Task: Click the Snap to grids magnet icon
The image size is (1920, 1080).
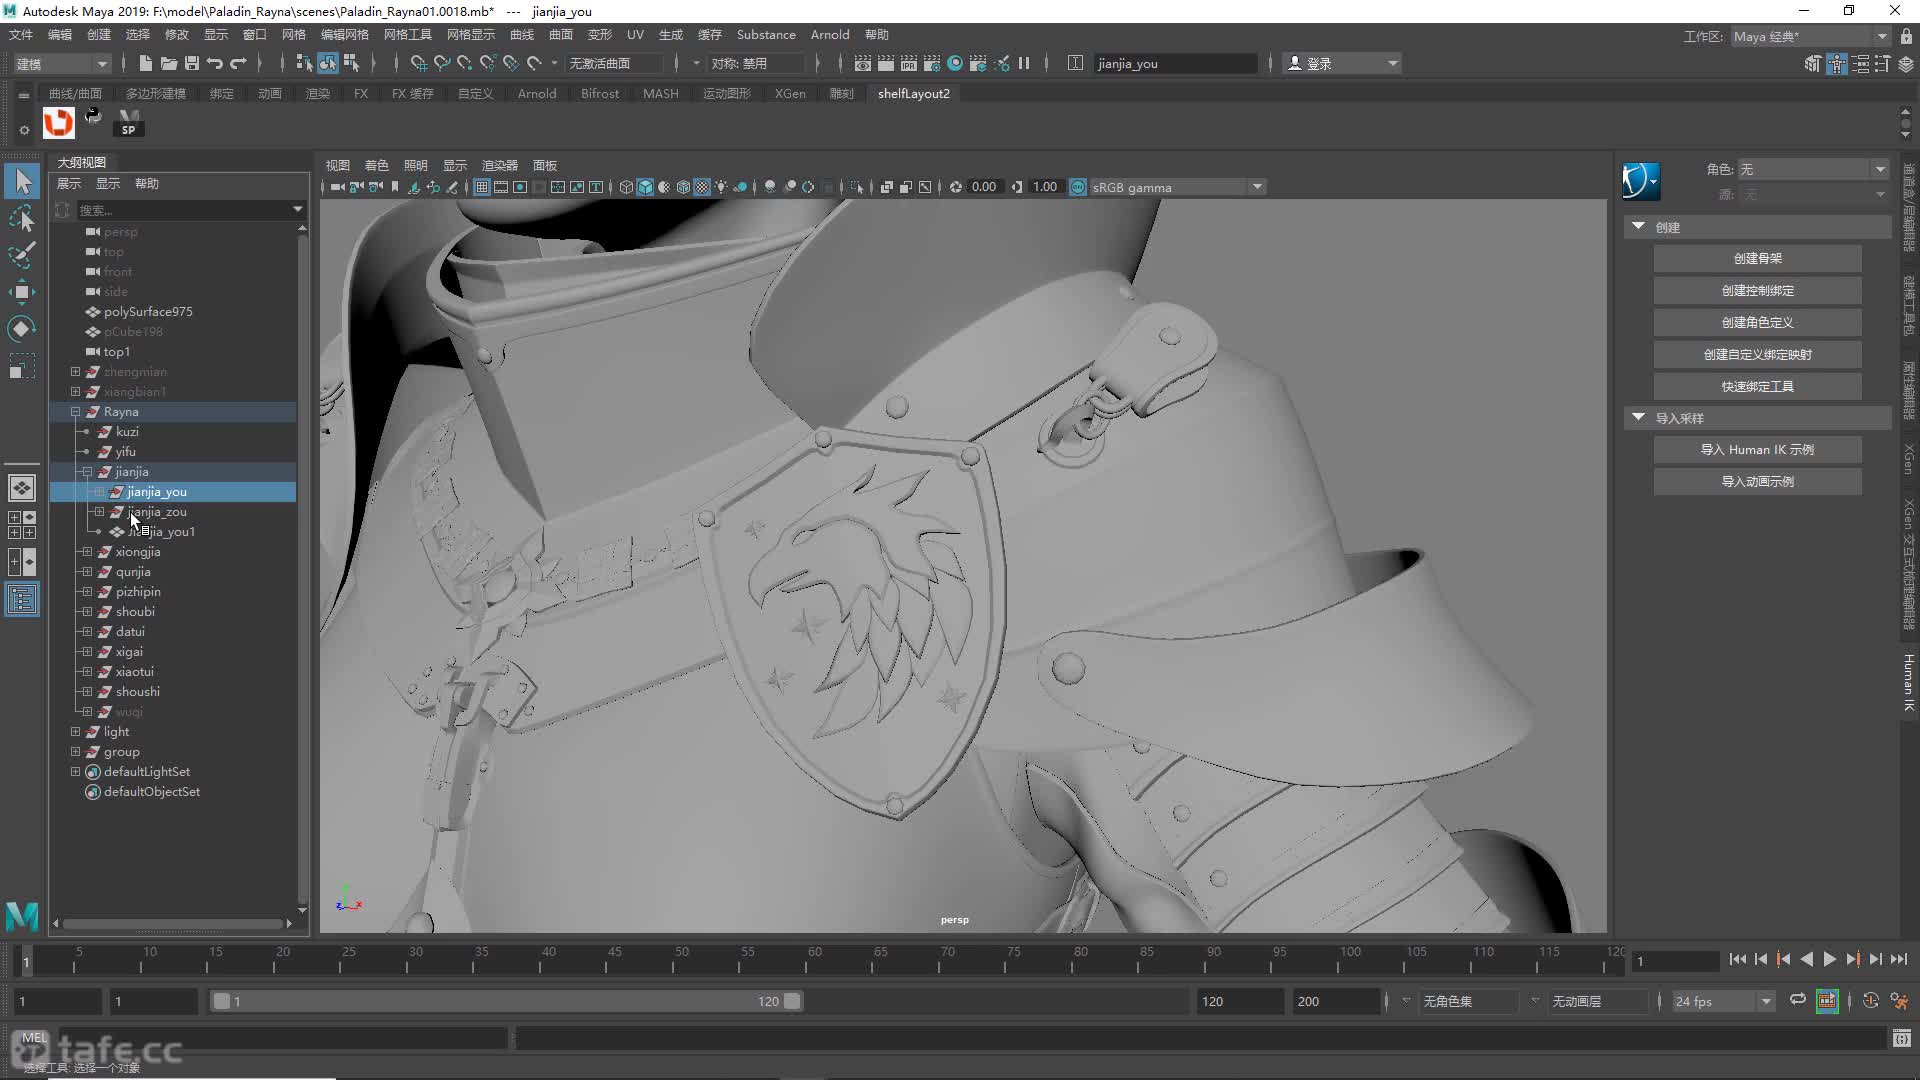Action: (x=418, y=63)
